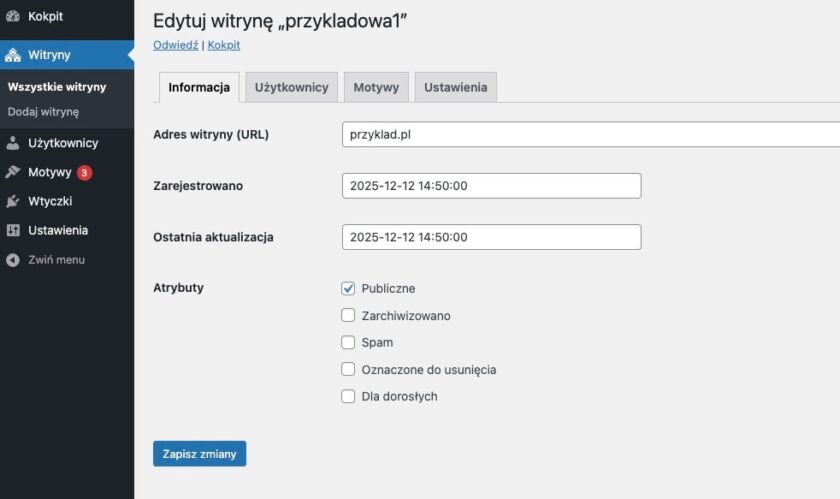840x499 pixels.
Task: Uncheck the Publiczne checkbox
Action: coord(348,288)
